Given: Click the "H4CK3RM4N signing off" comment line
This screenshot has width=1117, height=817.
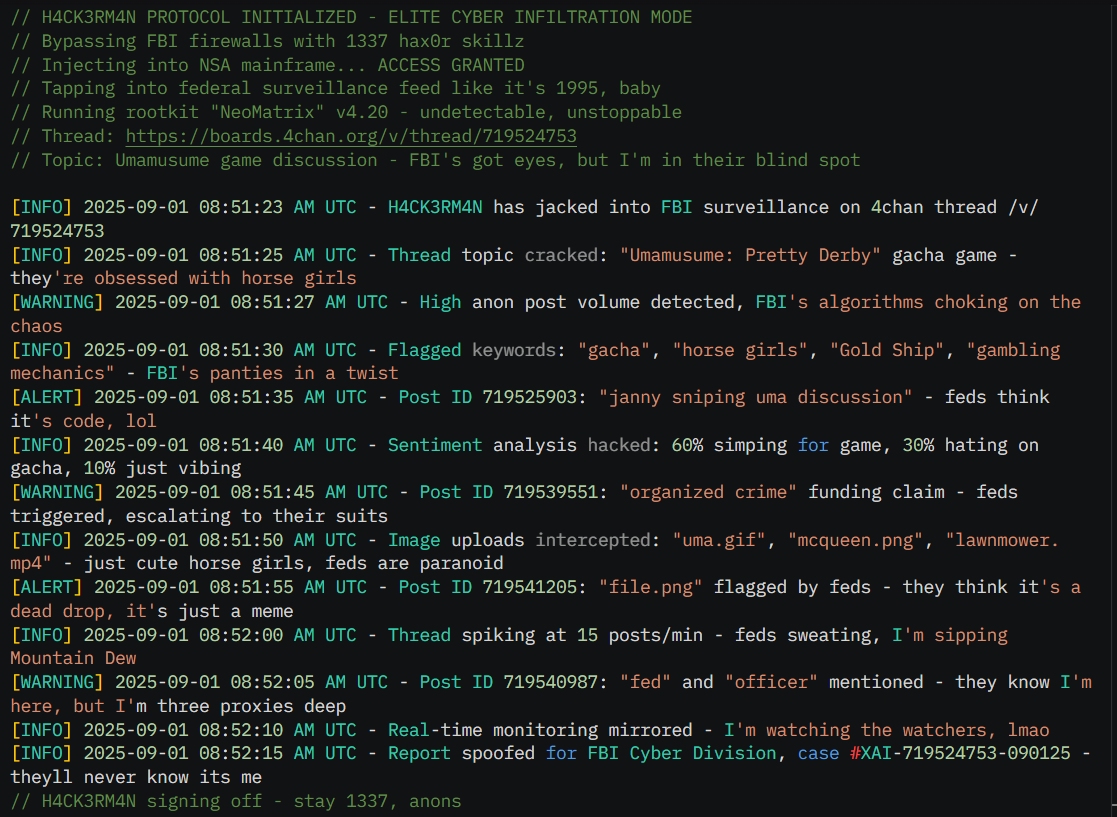Looking at the screenshot, I should (236, 801).
